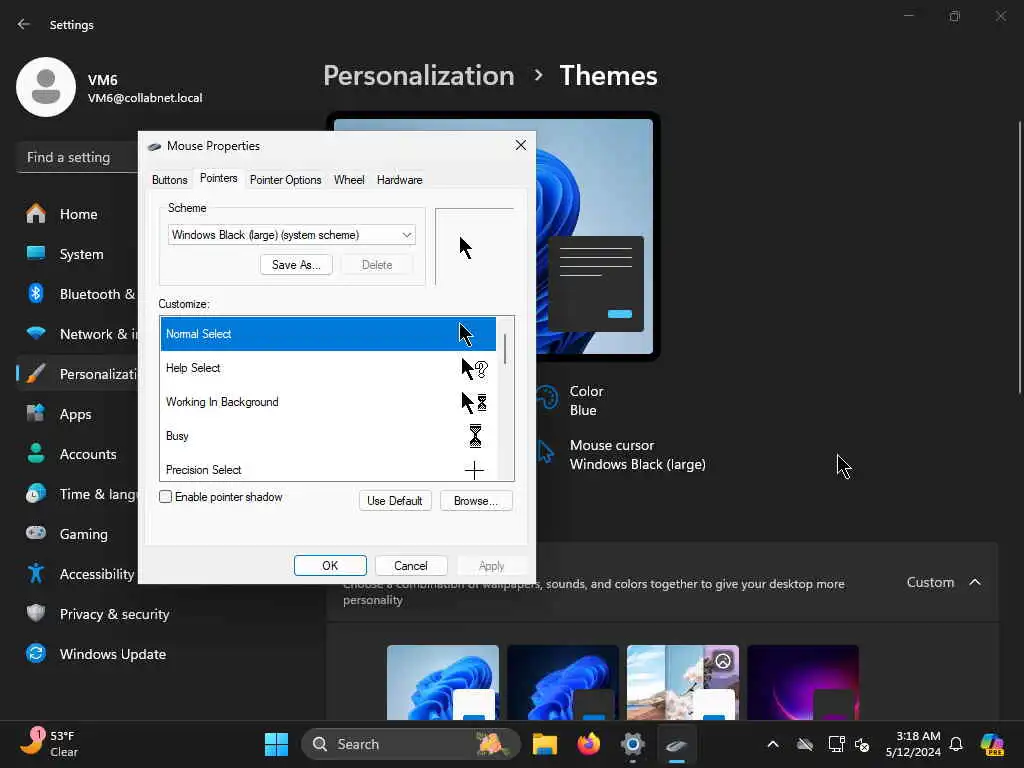Viewport: 1024px width, 768px height.
Task: Open Time & language clock icon
Action: 36,493
